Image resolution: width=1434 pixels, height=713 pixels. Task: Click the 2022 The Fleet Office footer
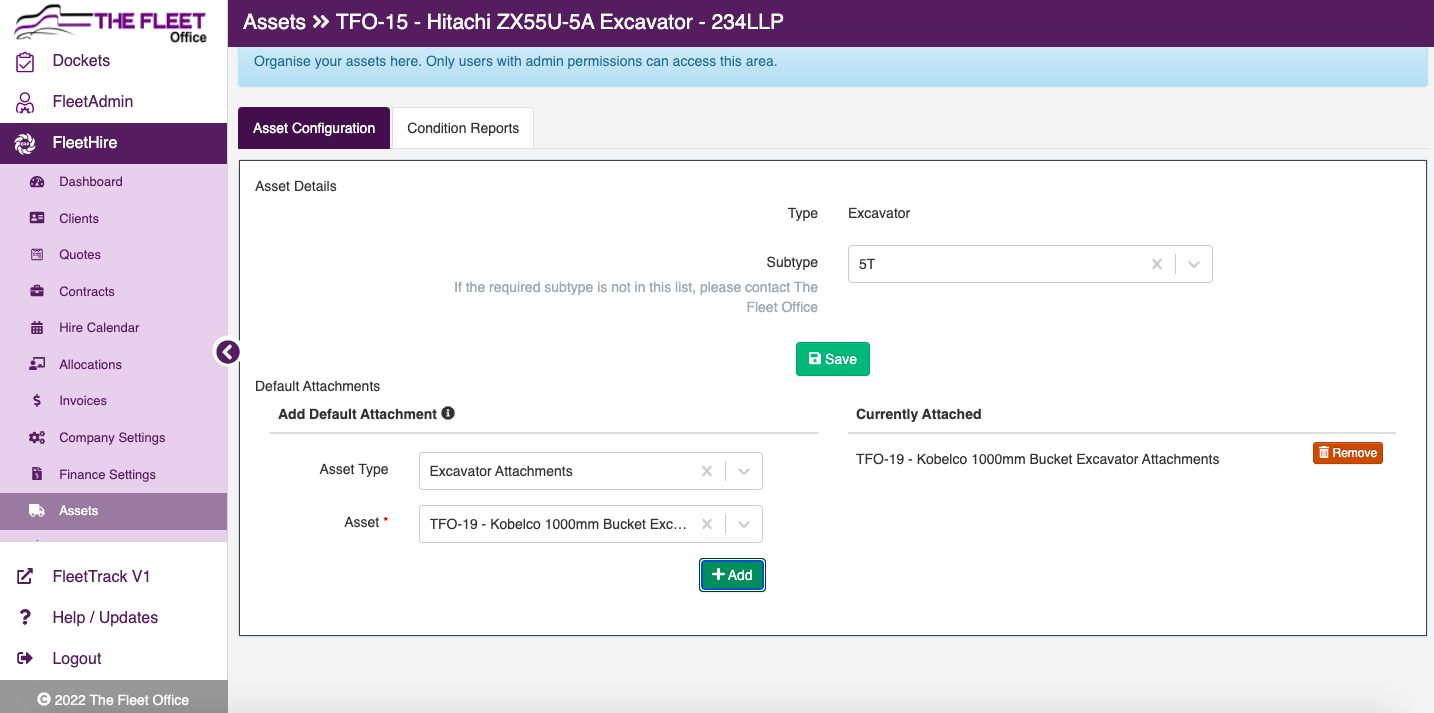coord(113,700)
